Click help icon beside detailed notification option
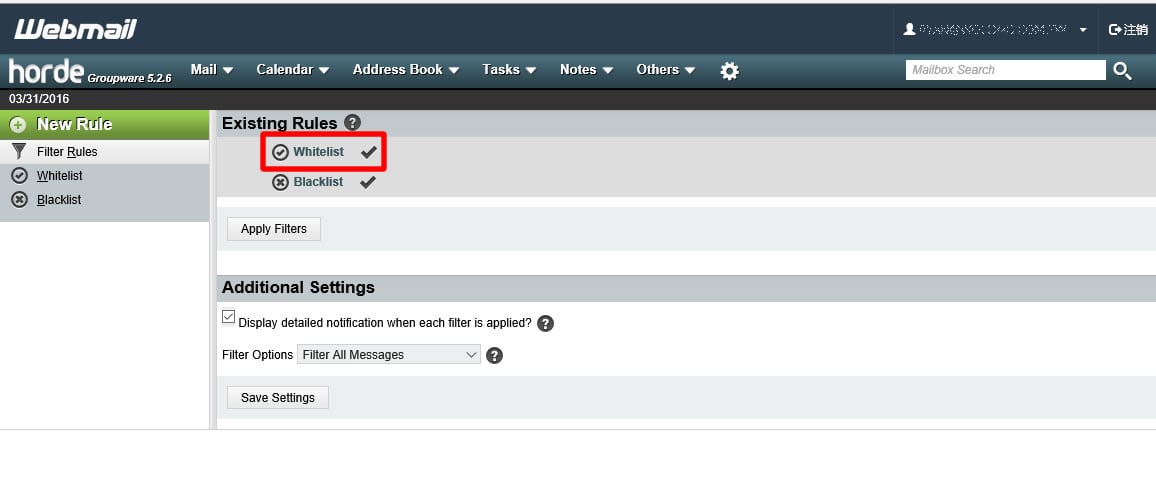Image resolution: width=1156 pixels, height=485 pixels. [545, 323]
